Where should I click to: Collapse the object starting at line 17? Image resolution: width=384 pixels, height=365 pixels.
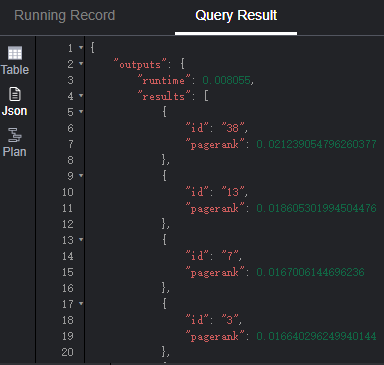point(81,303)
